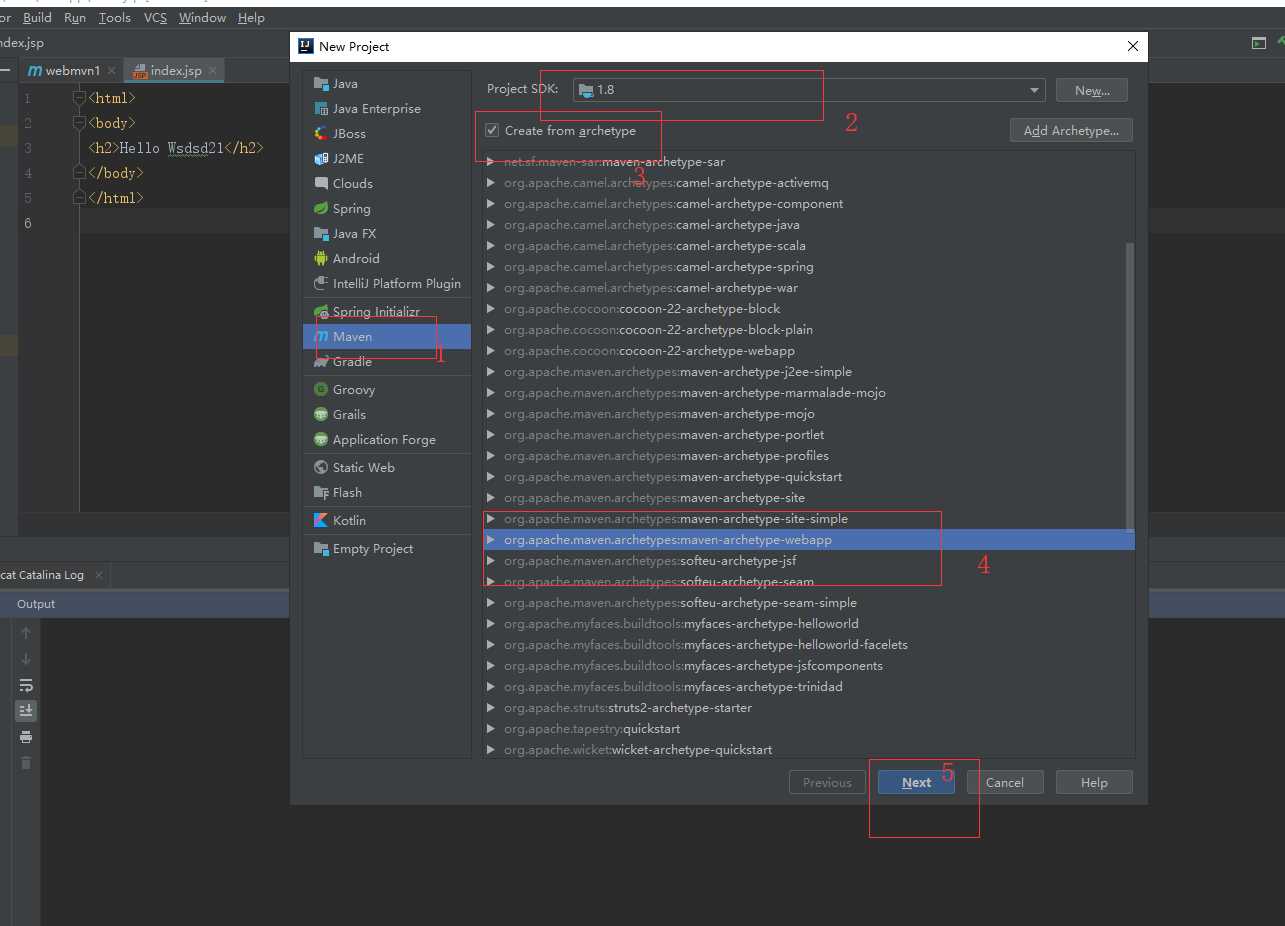1285x926 pixels.
Task: Expand struts2-archetype-starter node
Action: (x=490, y=708)
